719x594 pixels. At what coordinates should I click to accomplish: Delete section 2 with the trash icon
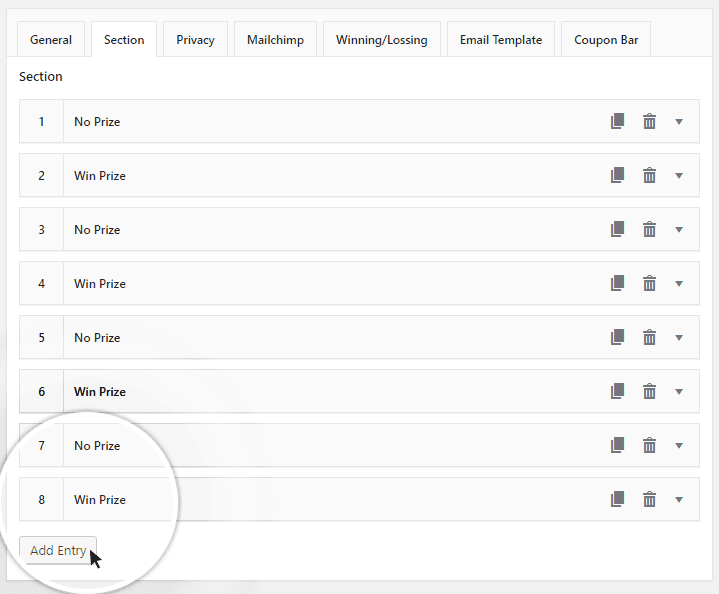(x=649, y=175)
